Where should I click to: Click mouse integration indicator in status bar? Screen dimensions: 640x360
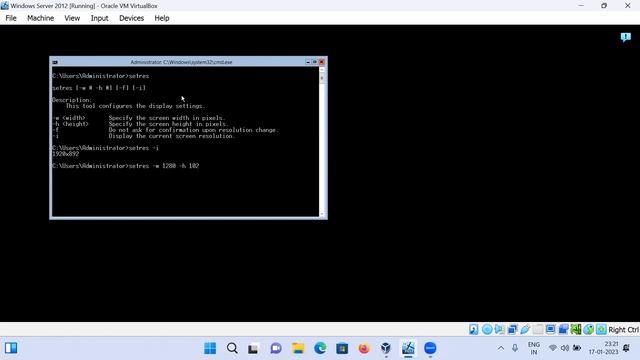[588, 329]
